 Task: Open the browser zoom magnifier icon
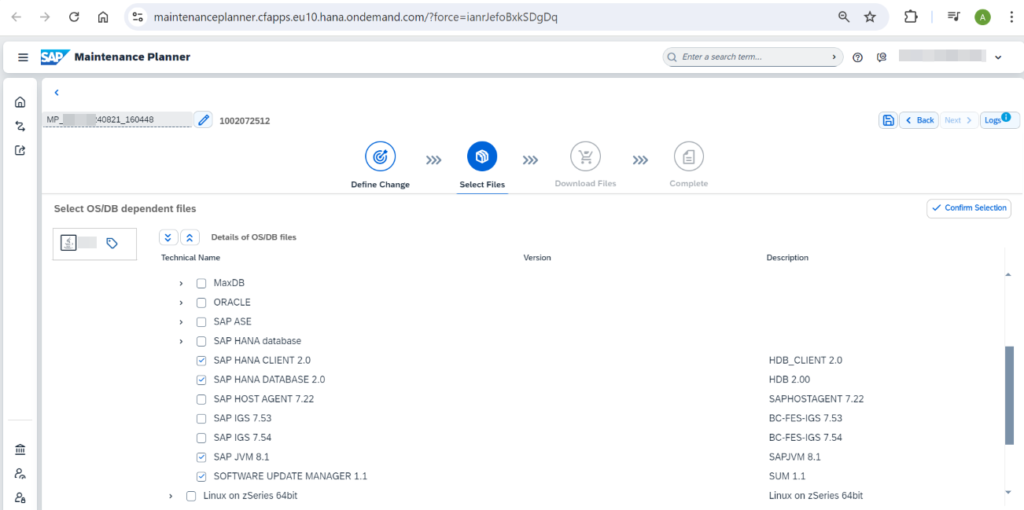click(x=844, y=18)
